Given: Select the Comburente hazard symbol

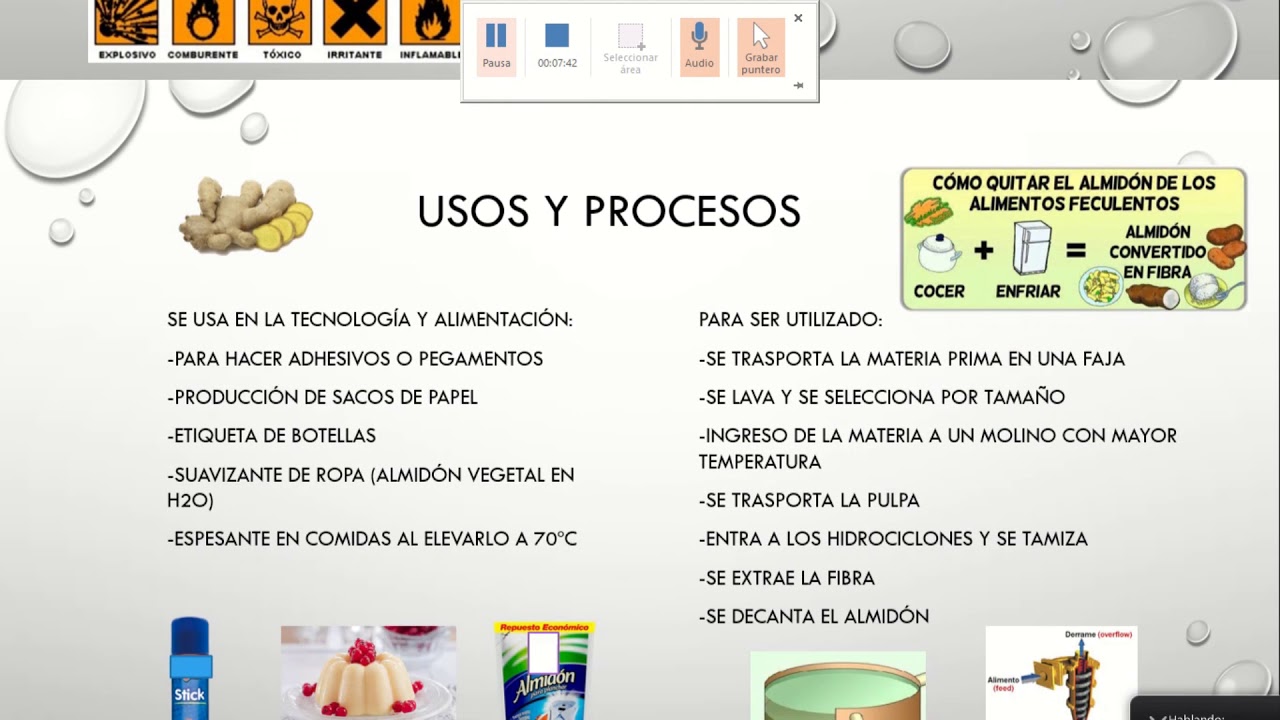Looking at the screenshot, I should coord(203,29).
